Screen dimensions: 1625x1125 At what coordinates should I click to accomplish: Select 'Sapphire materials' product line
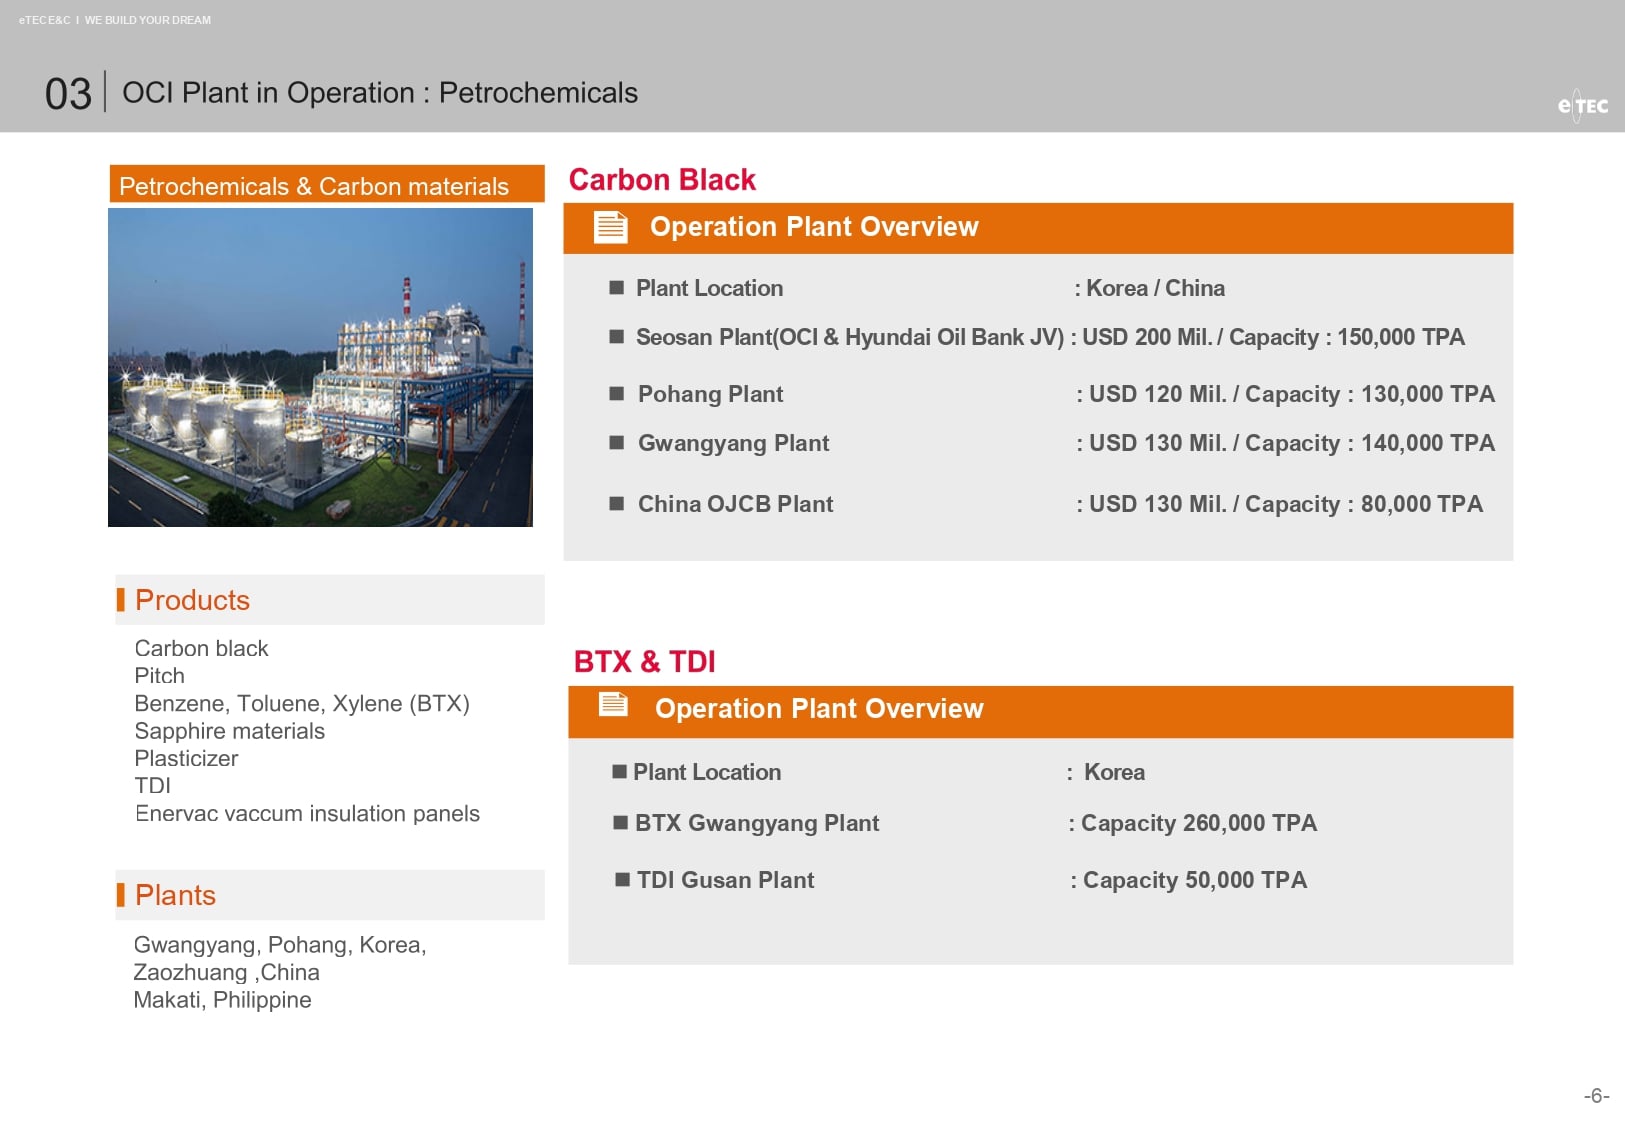tap(229, 731)
